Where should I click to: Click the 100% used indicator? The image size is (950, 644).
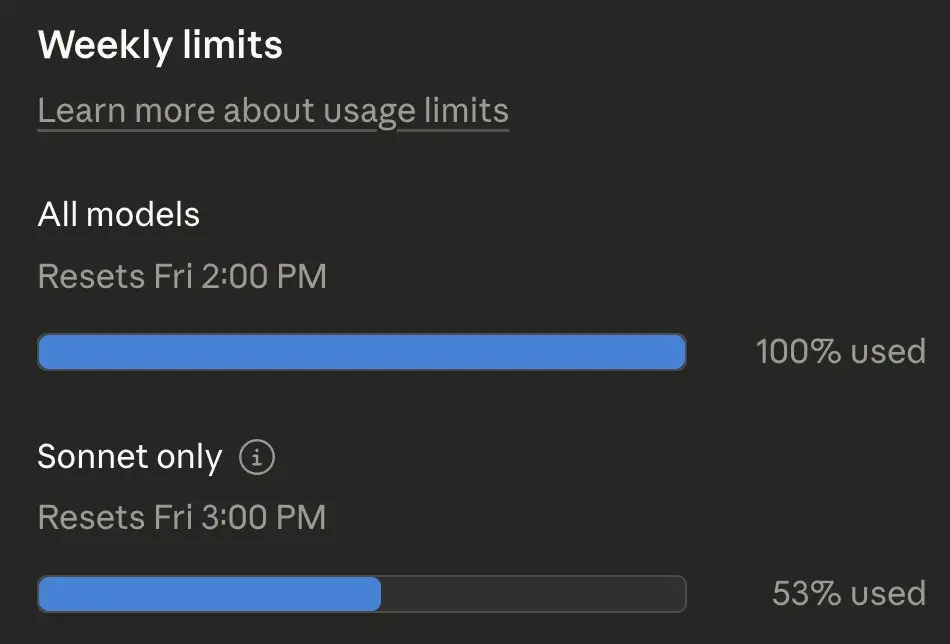click(840, 352)
